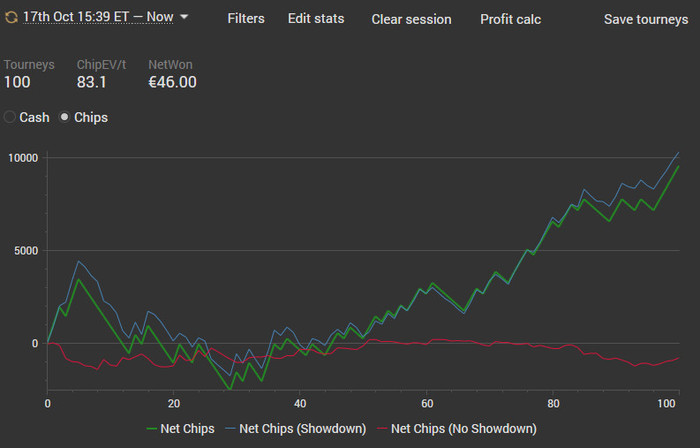Click the Clear session button
This screenshot has width=700, height=448.
pos(411,19)
